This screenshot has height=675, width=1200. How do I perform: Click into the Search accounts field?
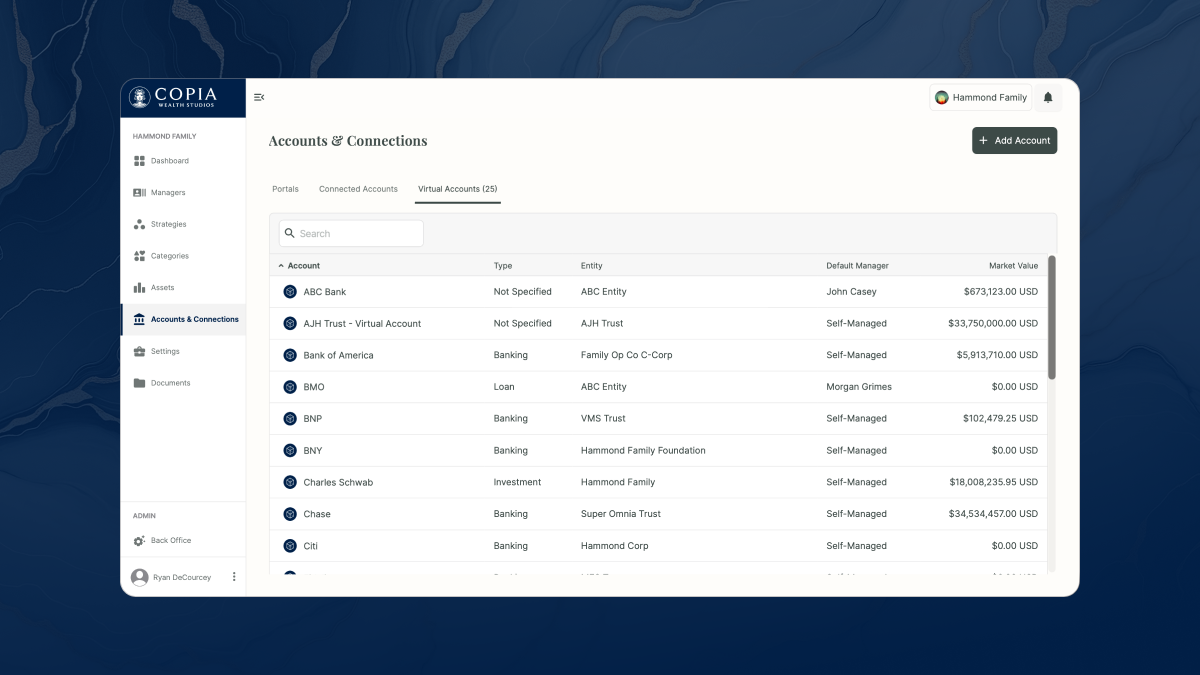(x=352, y=234)
